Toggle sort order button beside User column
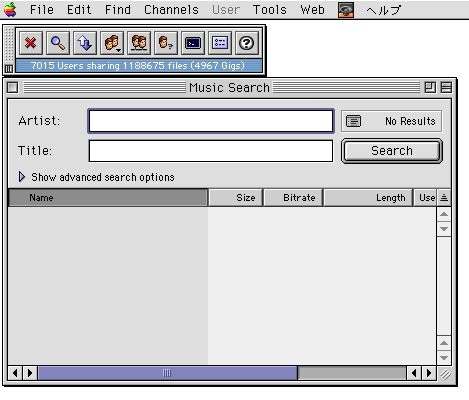Screen dimensions: 469x400 pyautogui.click(x=444, y=198)
